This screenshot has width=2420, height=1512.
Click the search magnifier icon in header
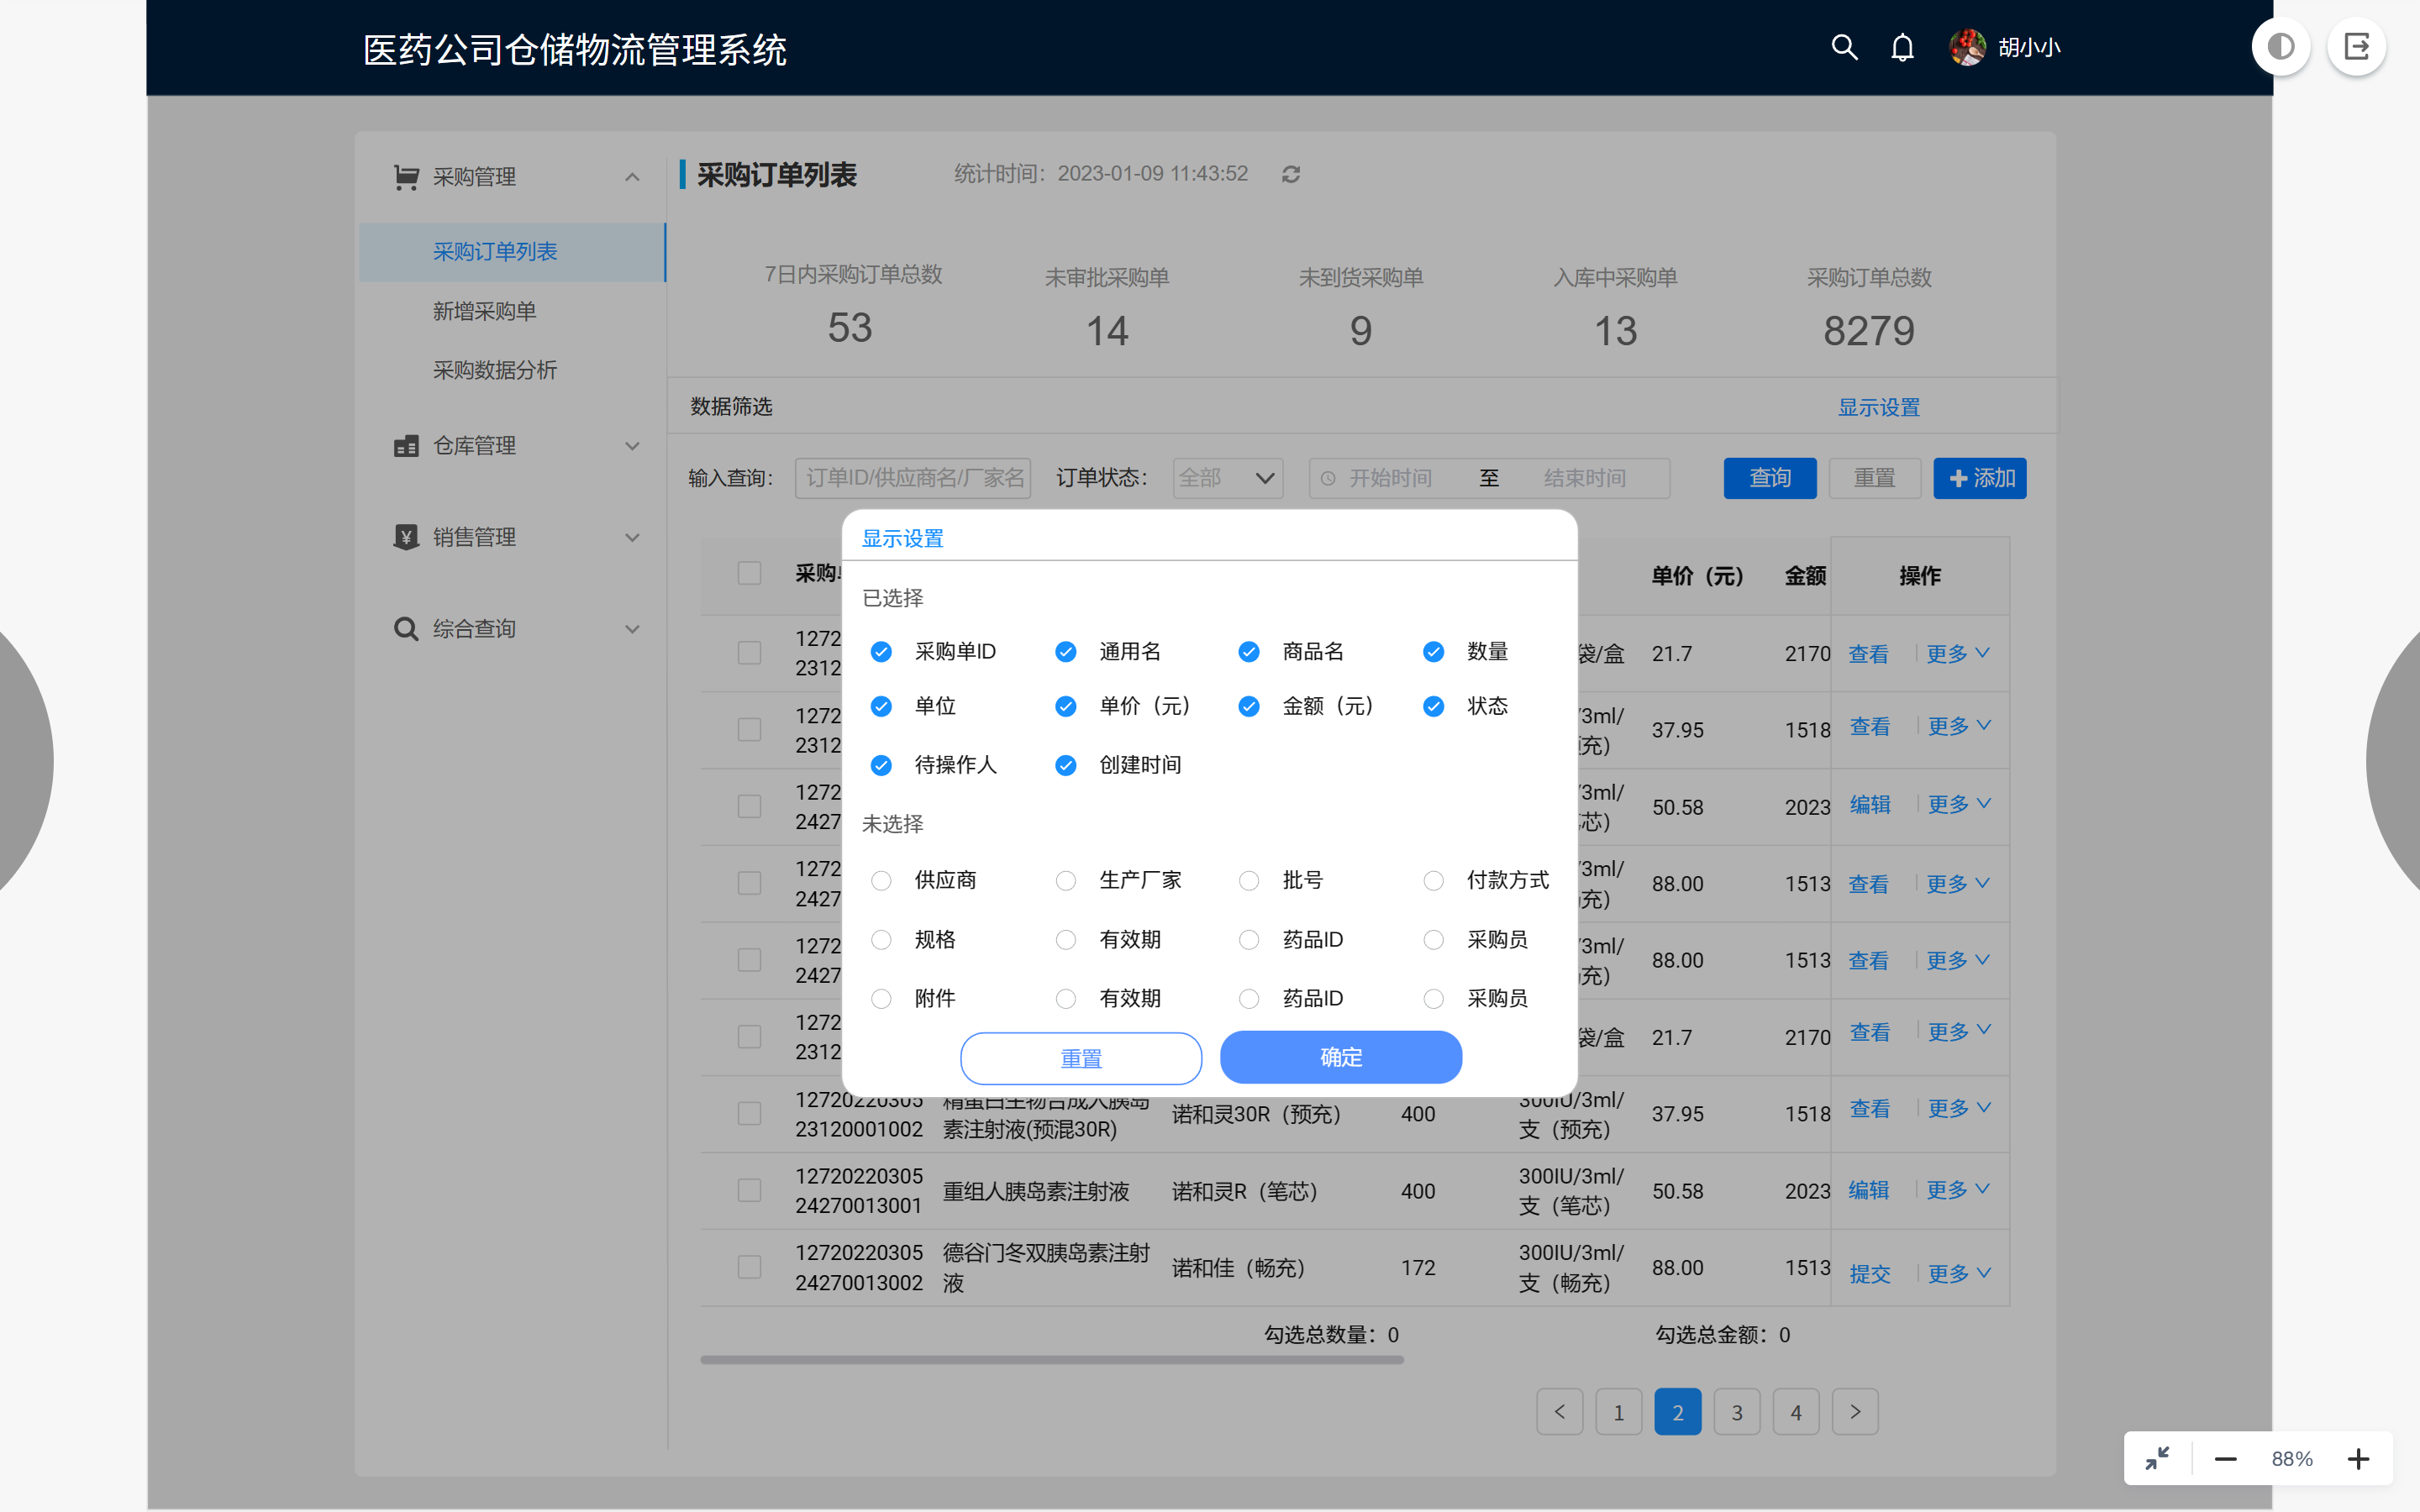(x=1844, y=47)
